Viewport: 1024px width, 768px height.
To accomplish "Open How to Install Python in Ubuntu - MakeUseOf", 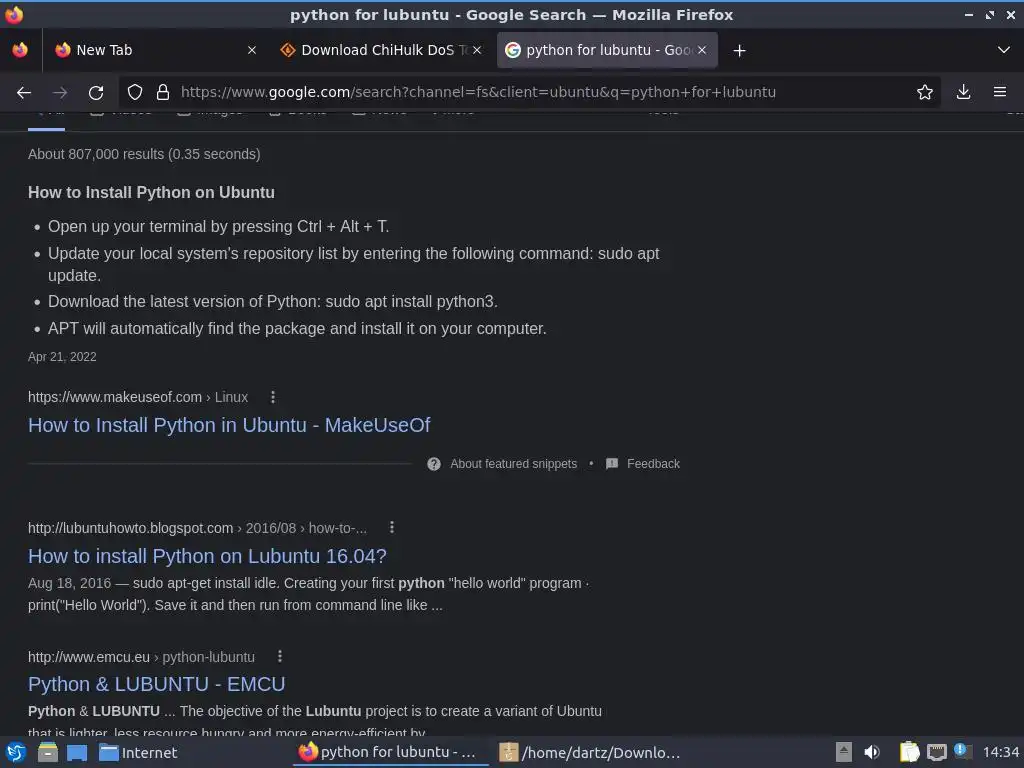I will (x=229, y=425).
